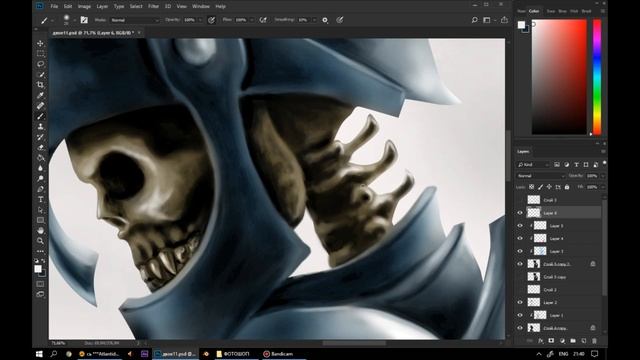Open the Flow slider dropdown arrow
This screenshot has width=640, height=360.
pos(252,20)
